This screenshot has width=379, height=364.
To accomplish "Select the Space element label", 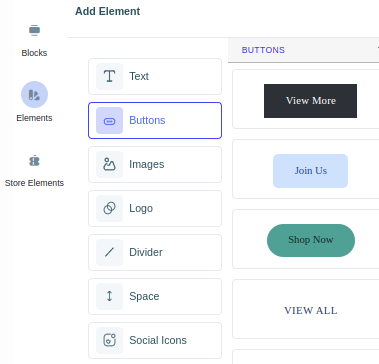I will pyautogui.click(x=144, y=296).
